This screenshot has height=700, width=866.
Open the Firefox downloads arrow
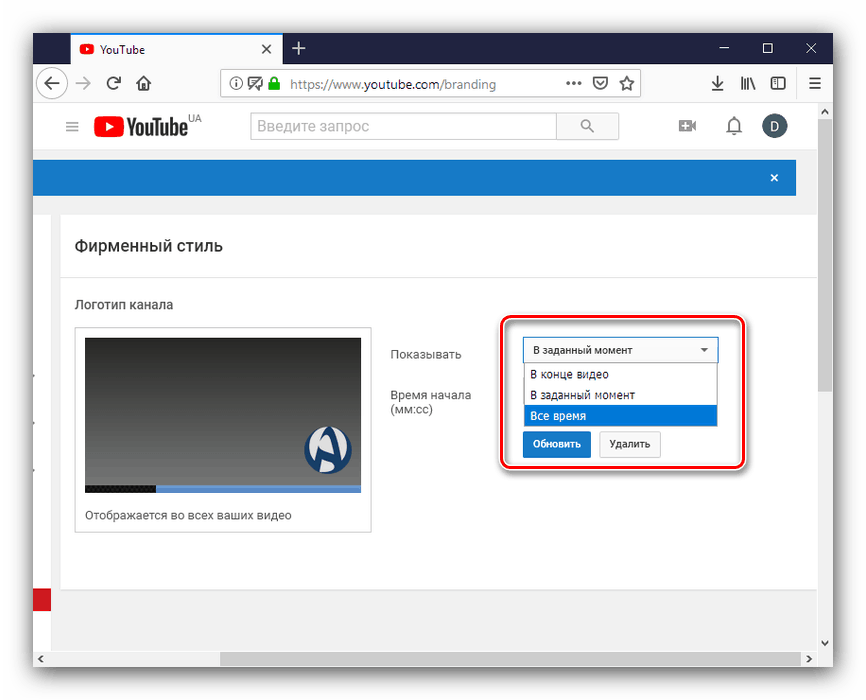[x=717, y=83]
